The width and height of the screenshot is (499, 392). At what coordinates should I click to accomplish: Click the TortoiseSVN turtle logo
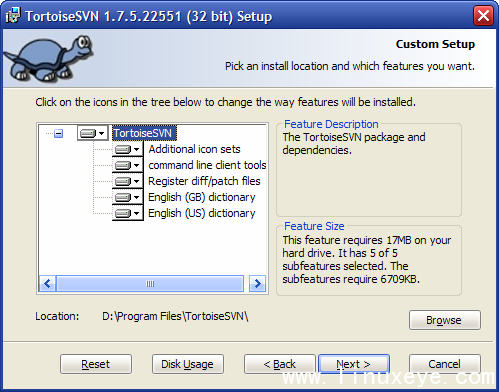(x=49, y=58)
